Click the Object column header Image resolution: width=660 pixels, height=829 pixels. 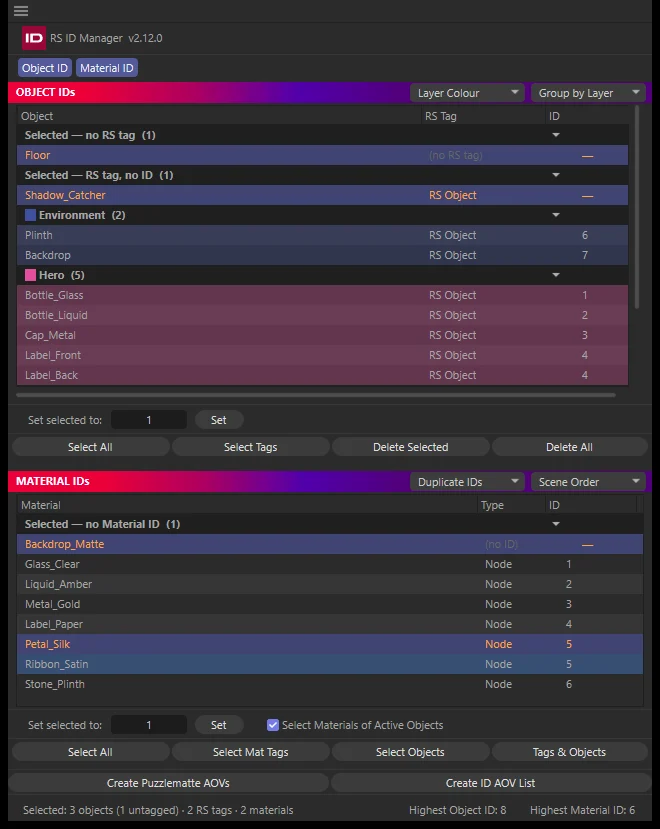point(219,116)
